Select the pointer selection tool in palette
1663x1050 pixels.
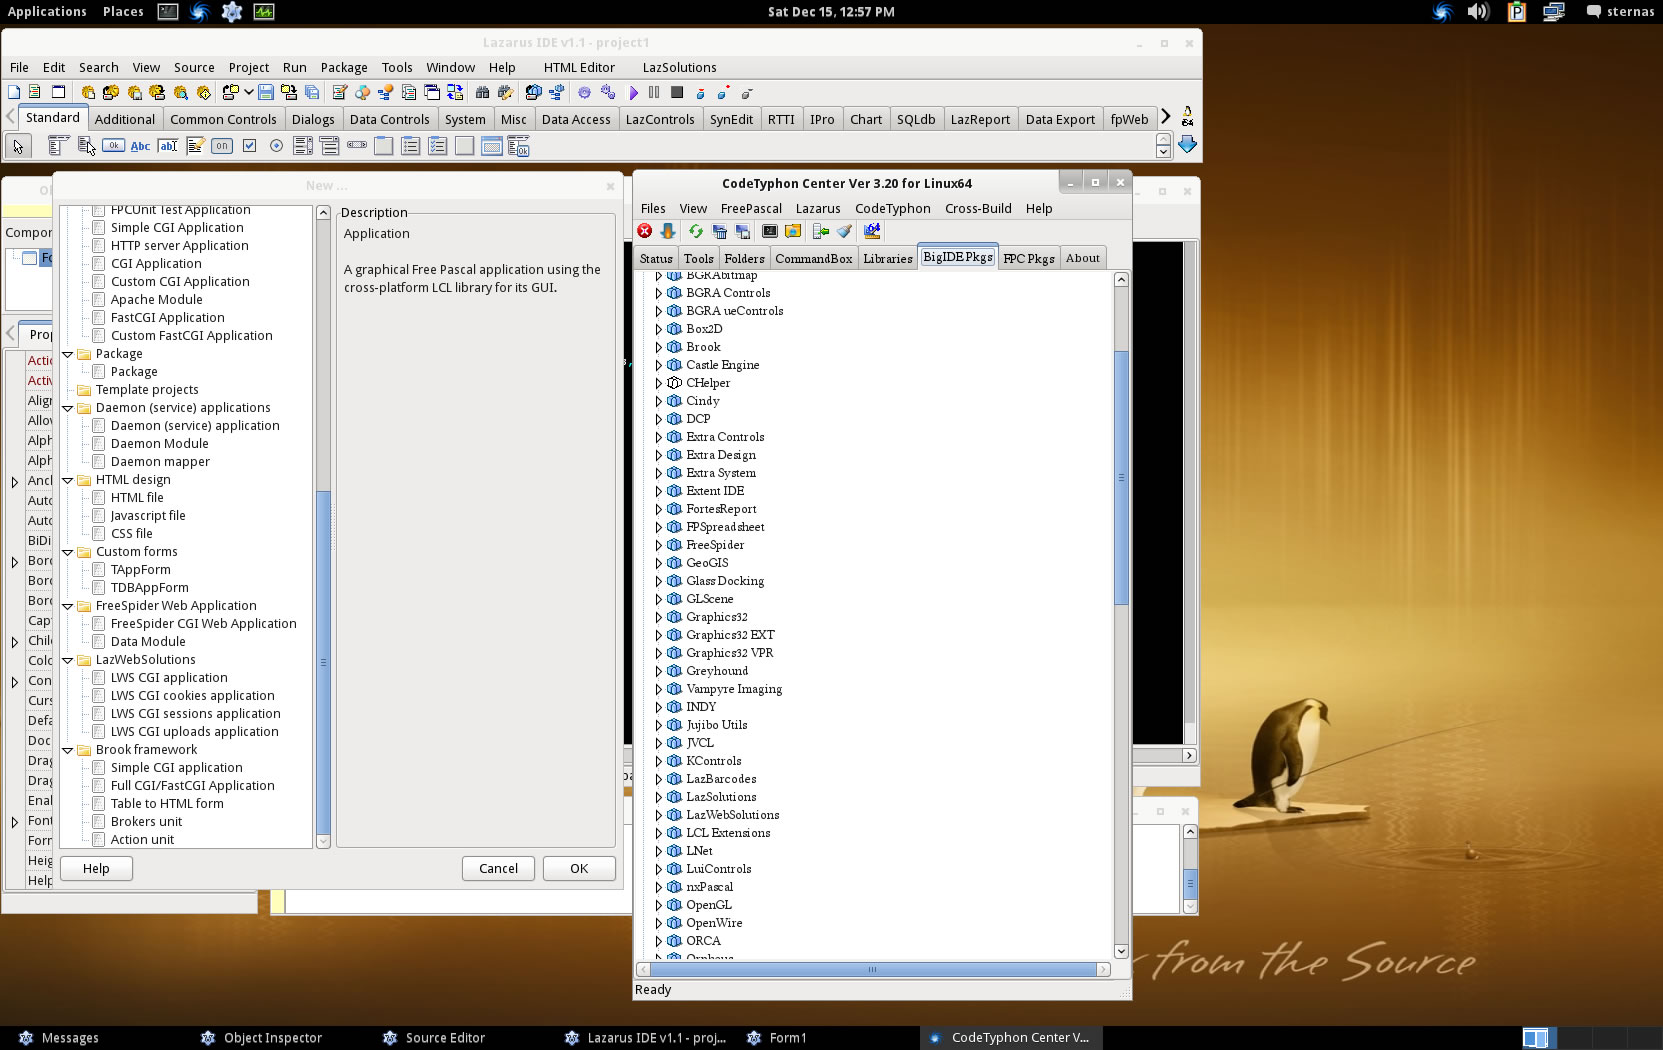click(x=17, y=146)
